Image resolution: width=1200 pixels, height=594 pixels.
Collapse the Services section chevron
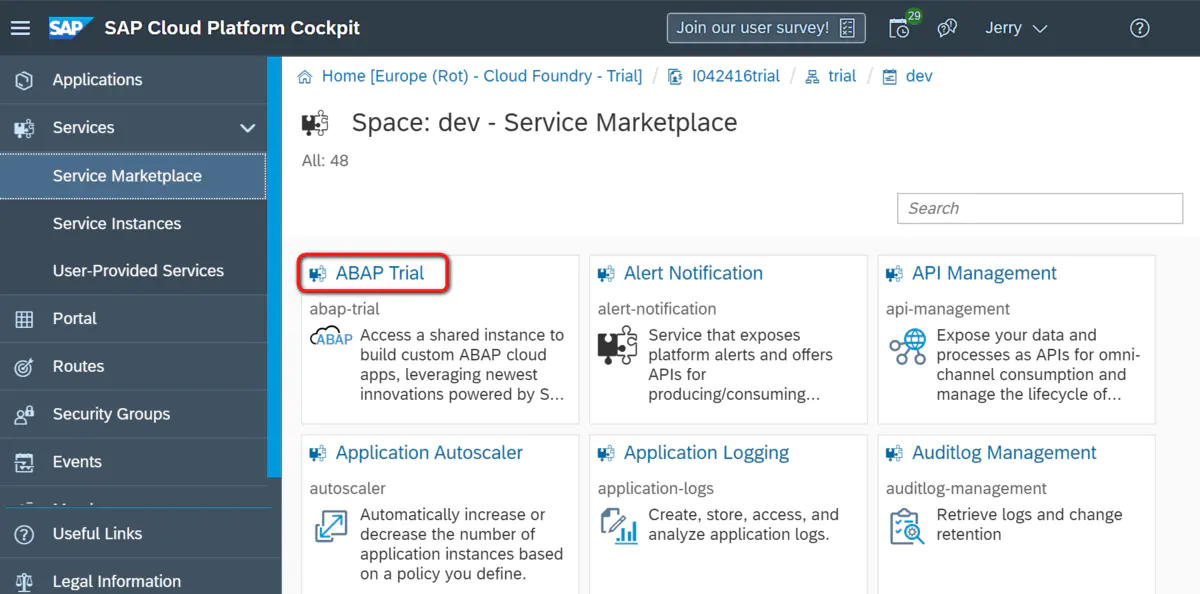pos(248,128)
